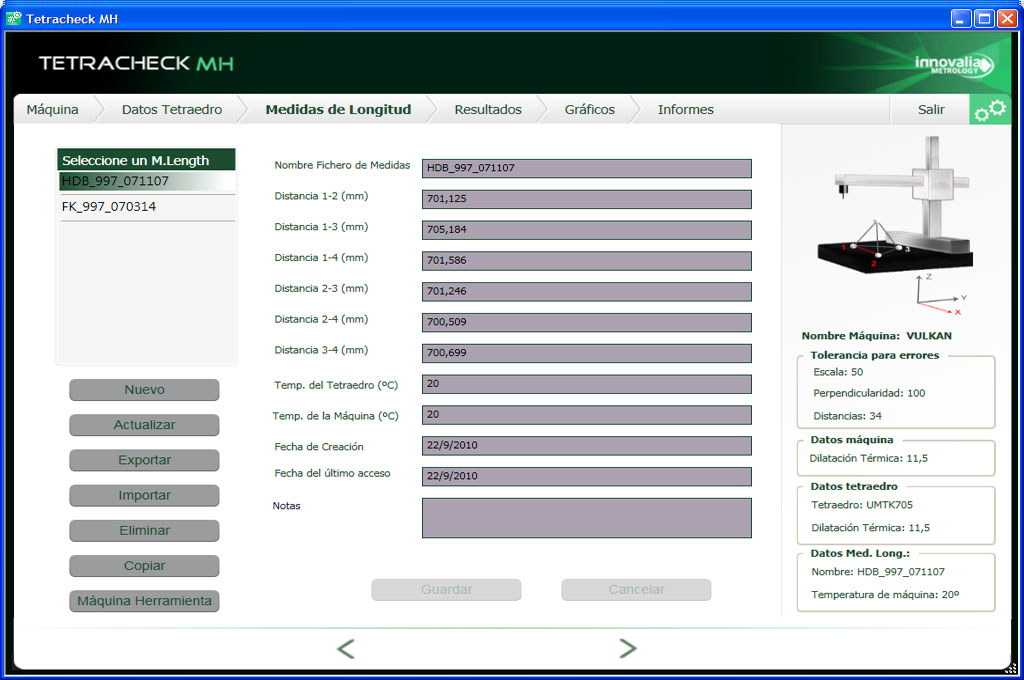Switch to the Informes tab
This screenshot has height=680, width=1024.
[x=685, y=110]
